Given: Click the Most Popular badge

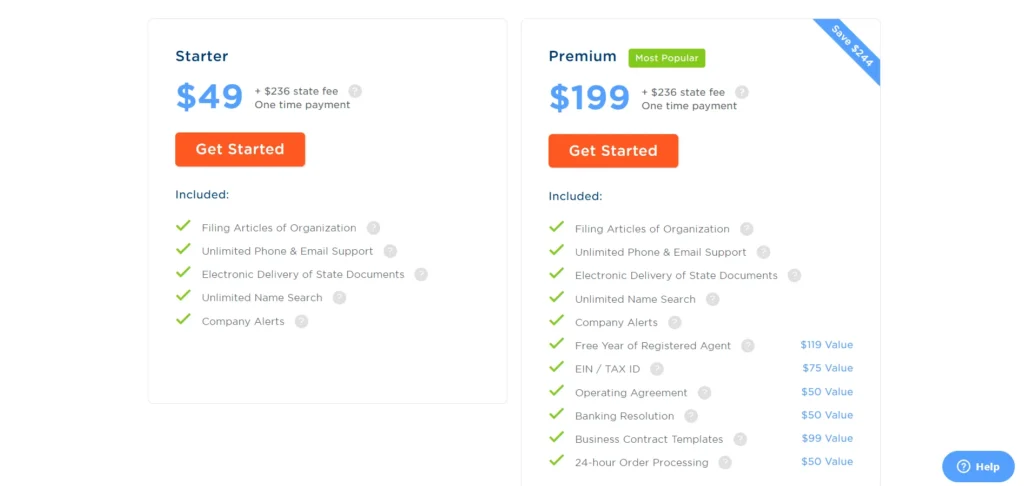Looking at the screenshot, I should point(666,58).
